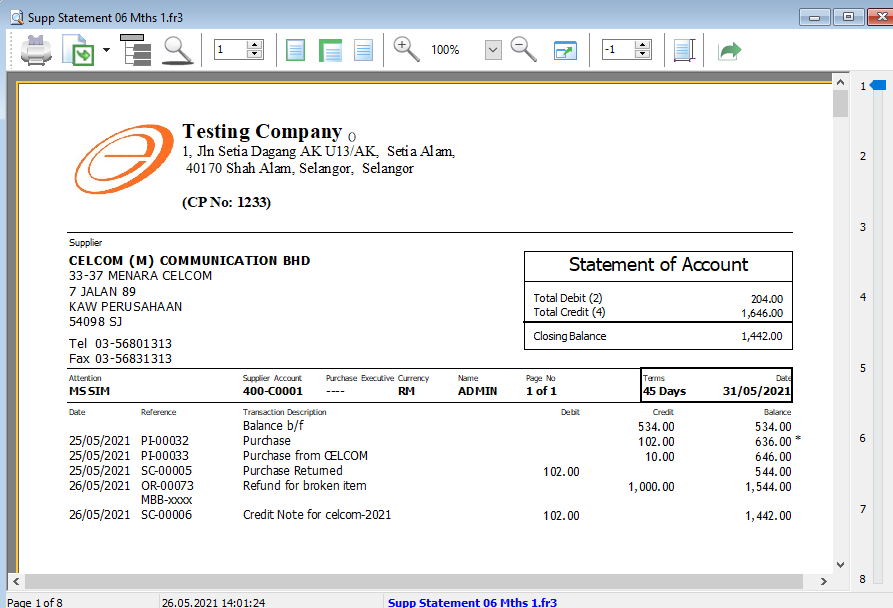Show the report outline panel
This screenshot has height=608, width=893.
tap(137, 49)
